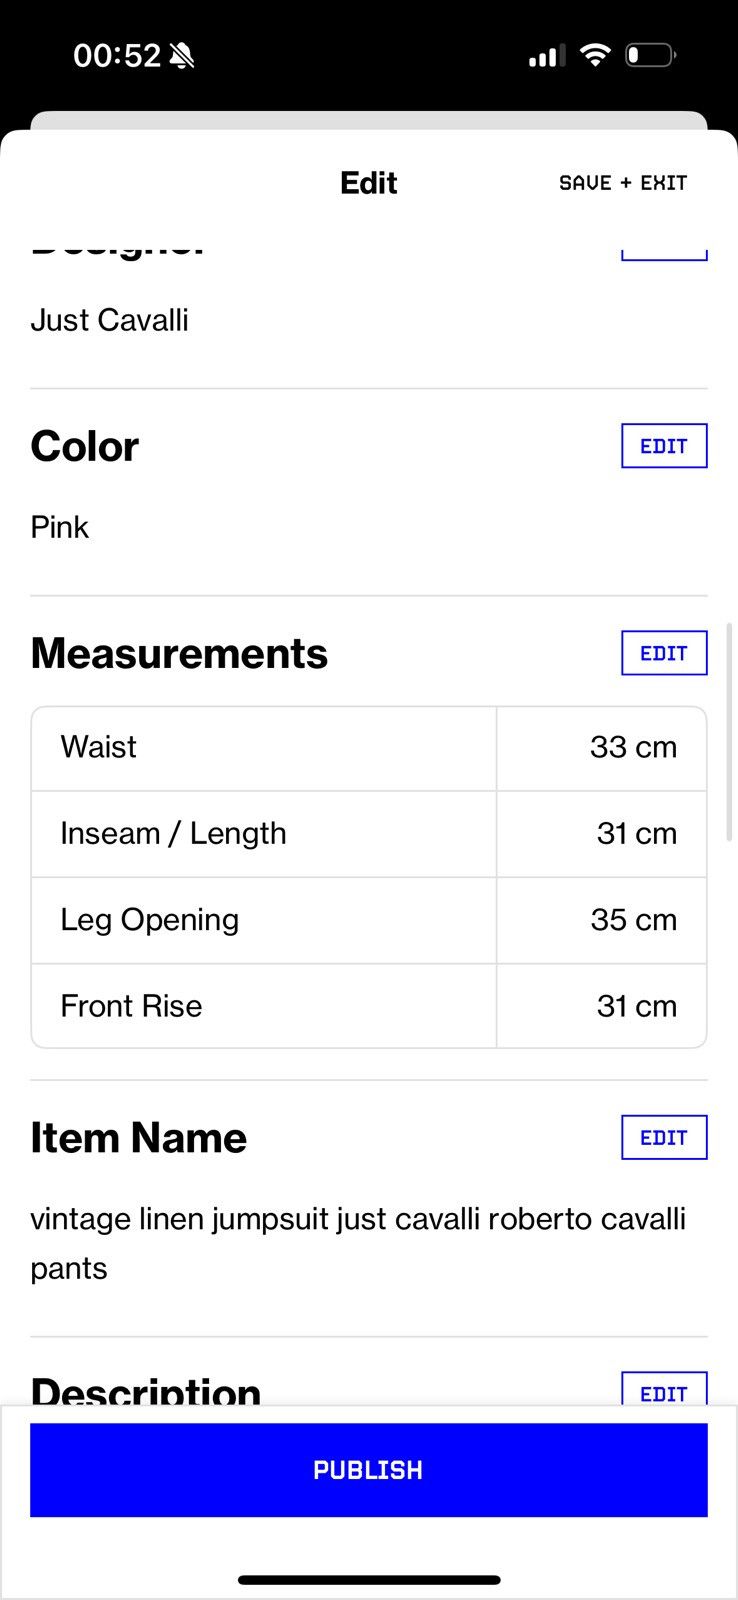Tap the home indicator bar at bottom
This screenshot has width=738, height=1600.
click(369, 1580)
